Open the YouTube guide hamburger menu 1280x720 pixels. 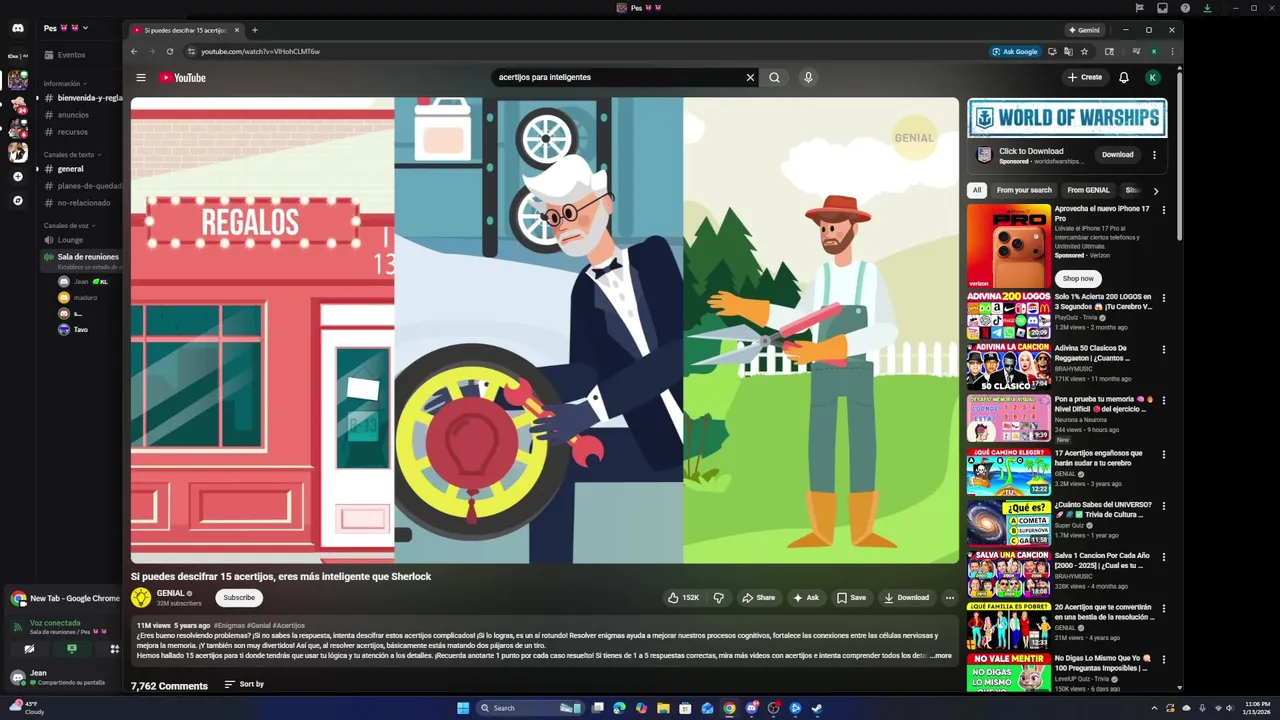tap(141, 77)
